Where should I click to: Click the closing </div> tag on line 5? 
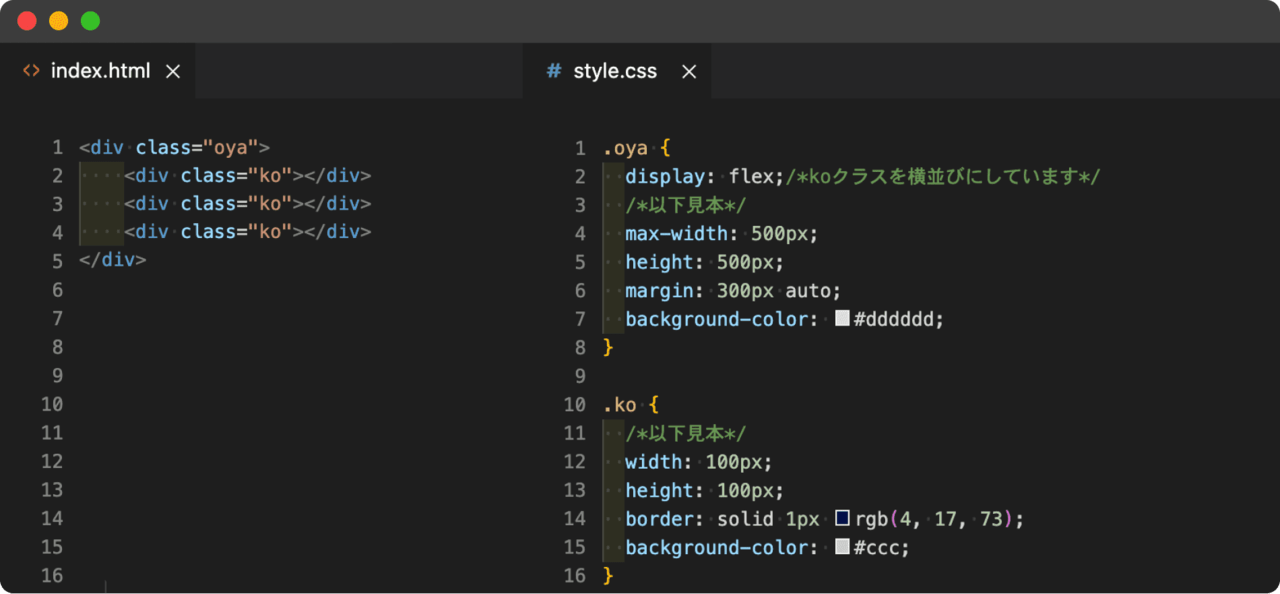tap(112, 260)
